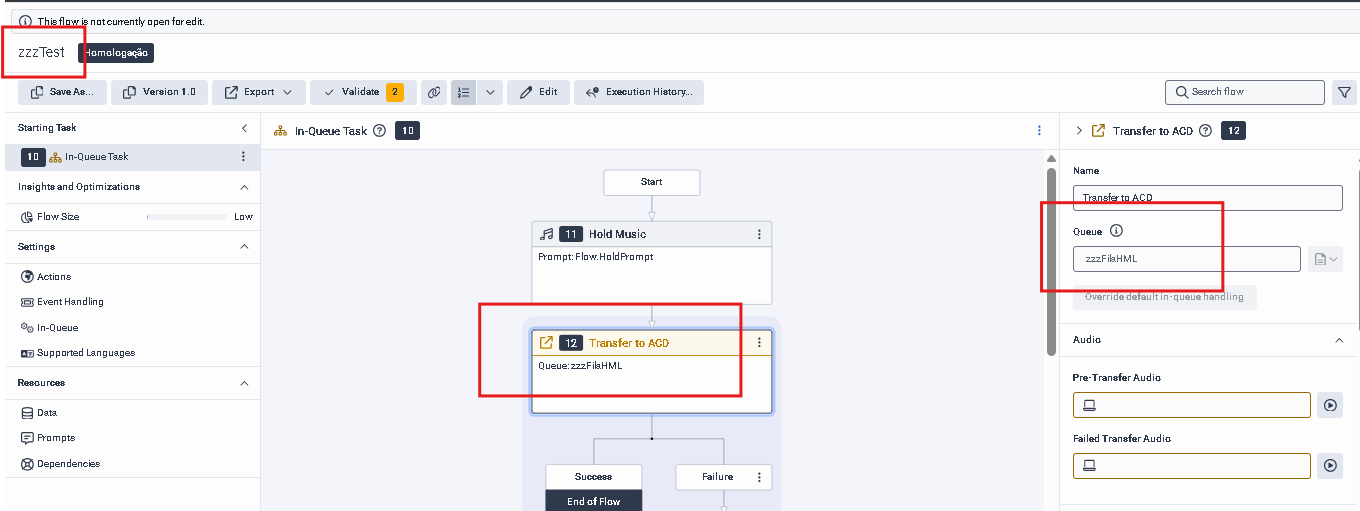Click the sidebar In-Queue Task hierarchy icon
The height and width of the screenshot is (511, 1360).
[x=55, y=157]
